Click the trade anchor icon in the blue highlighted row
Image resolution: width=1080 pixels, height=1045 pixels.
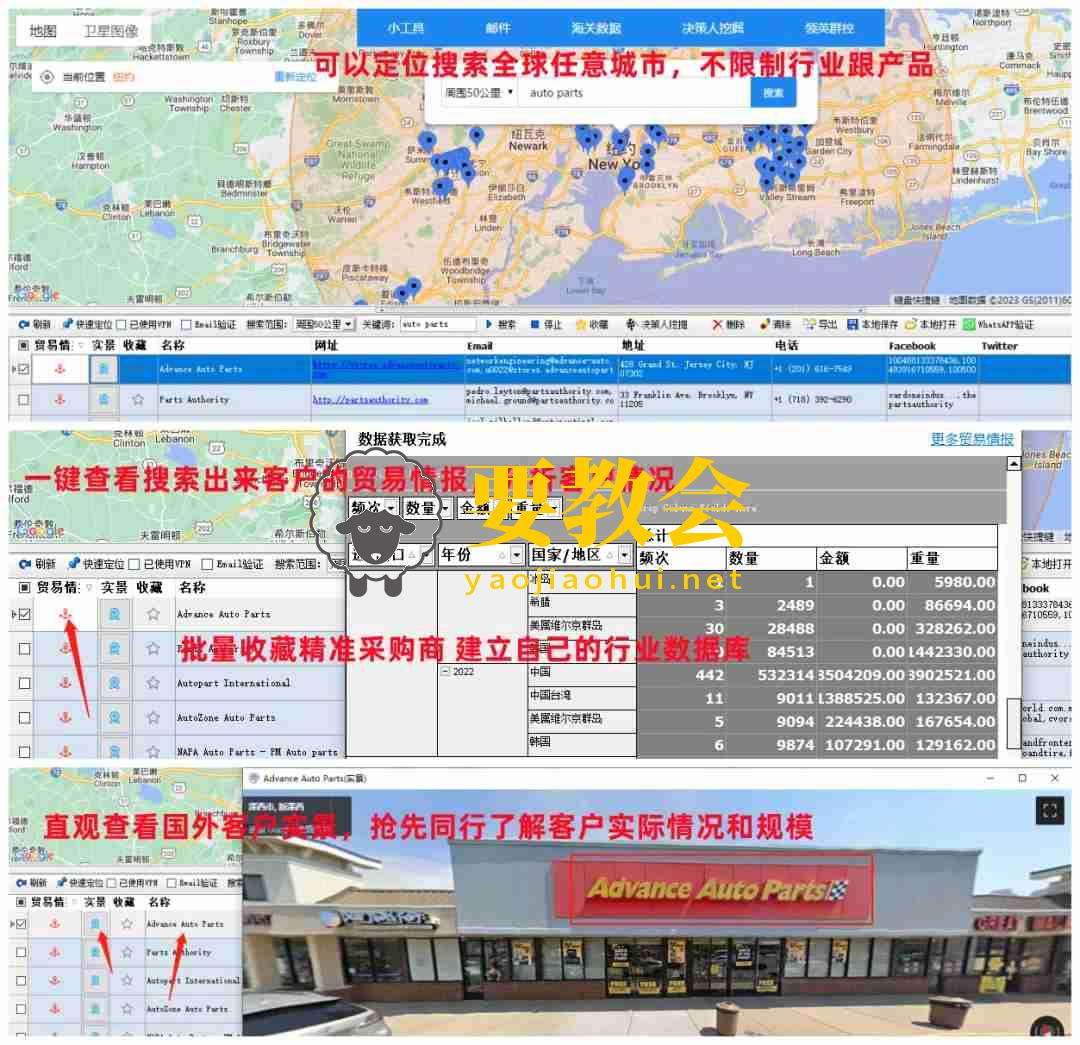pos(60,369)
